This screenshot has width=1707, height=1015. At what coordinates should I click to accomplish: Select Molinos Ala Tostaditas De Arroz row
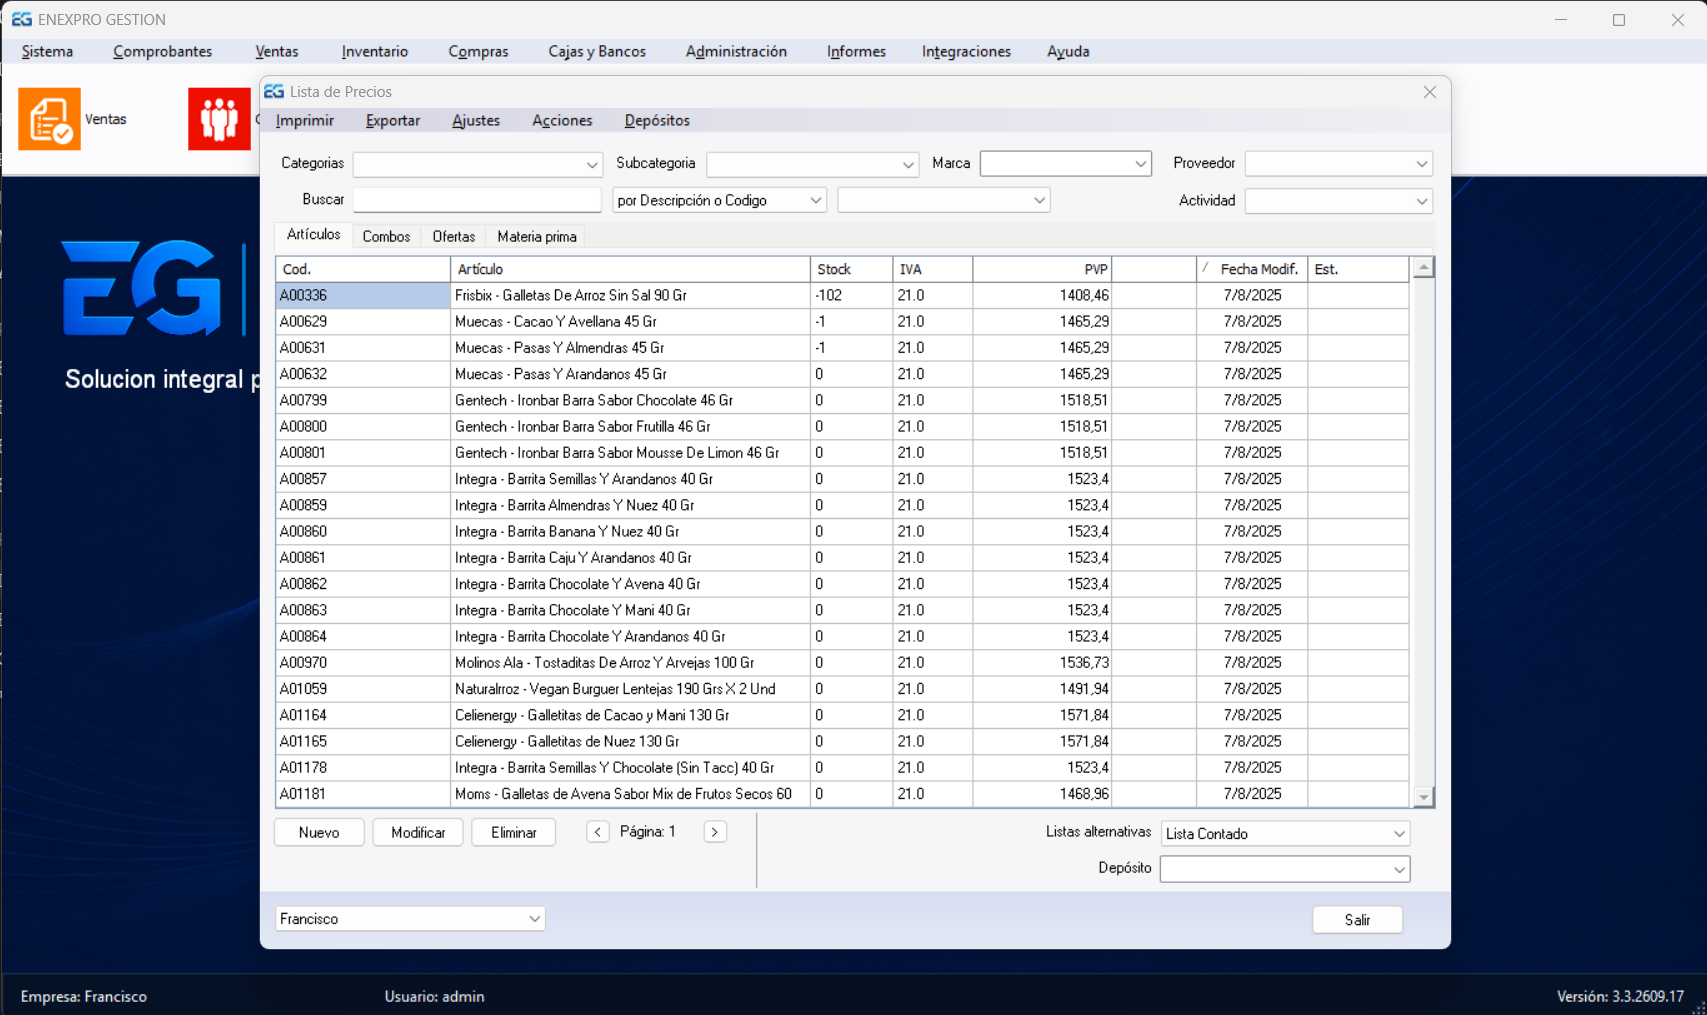842,663
